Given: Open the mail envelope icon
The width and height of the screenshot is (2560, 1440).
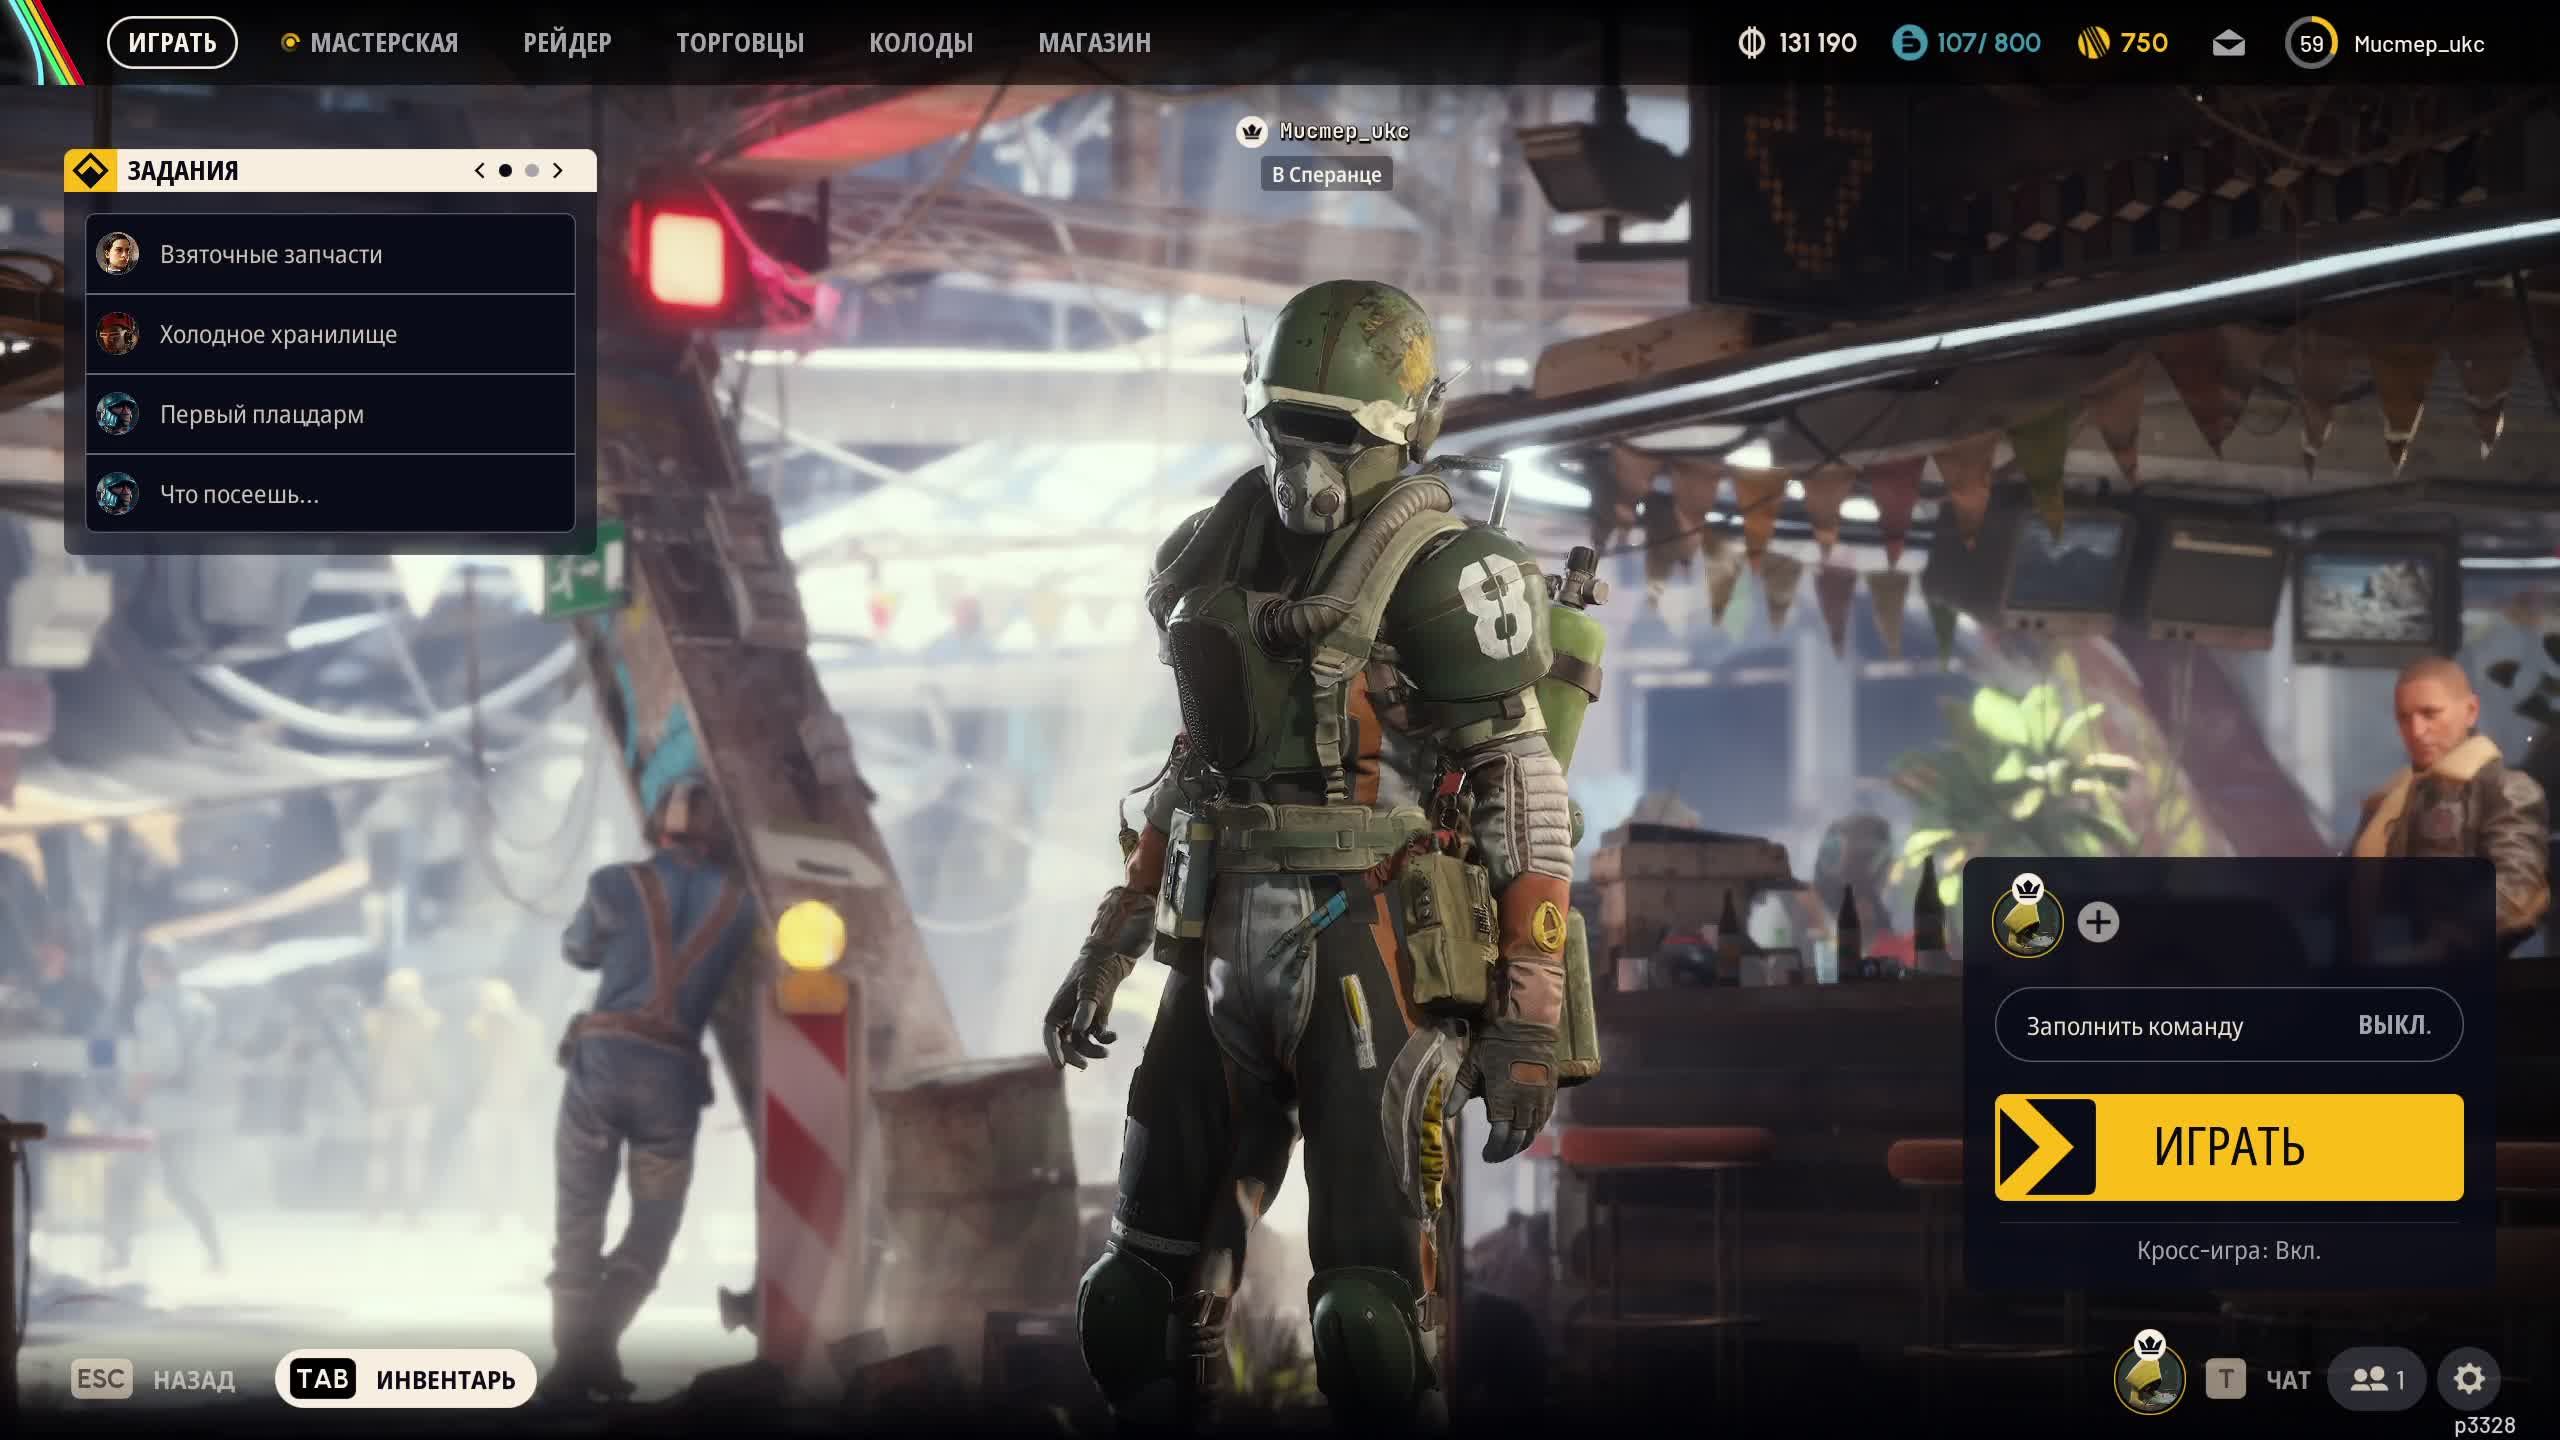Looking at the screenshot, I should click(x=2228, y=44).
